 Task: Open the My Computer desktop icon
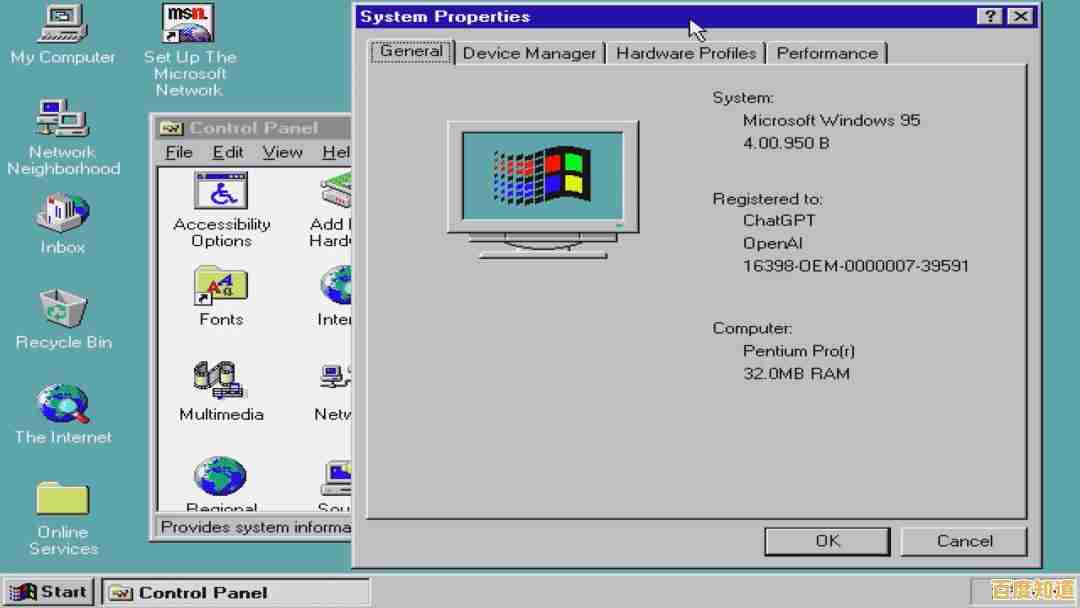tap(62, 25)
